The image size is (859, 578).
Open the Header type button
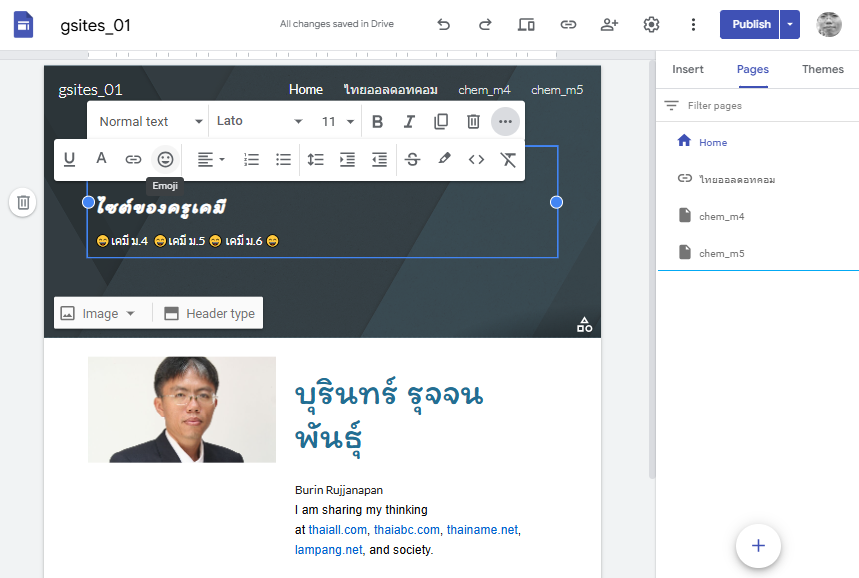(x=209, y=313)
